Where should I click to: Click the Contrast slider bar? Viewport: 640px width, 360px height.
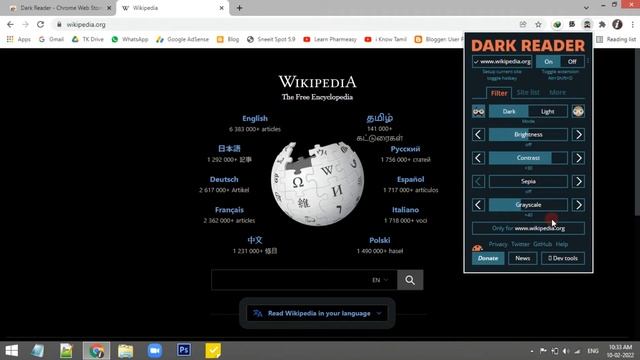click(528, 158)
